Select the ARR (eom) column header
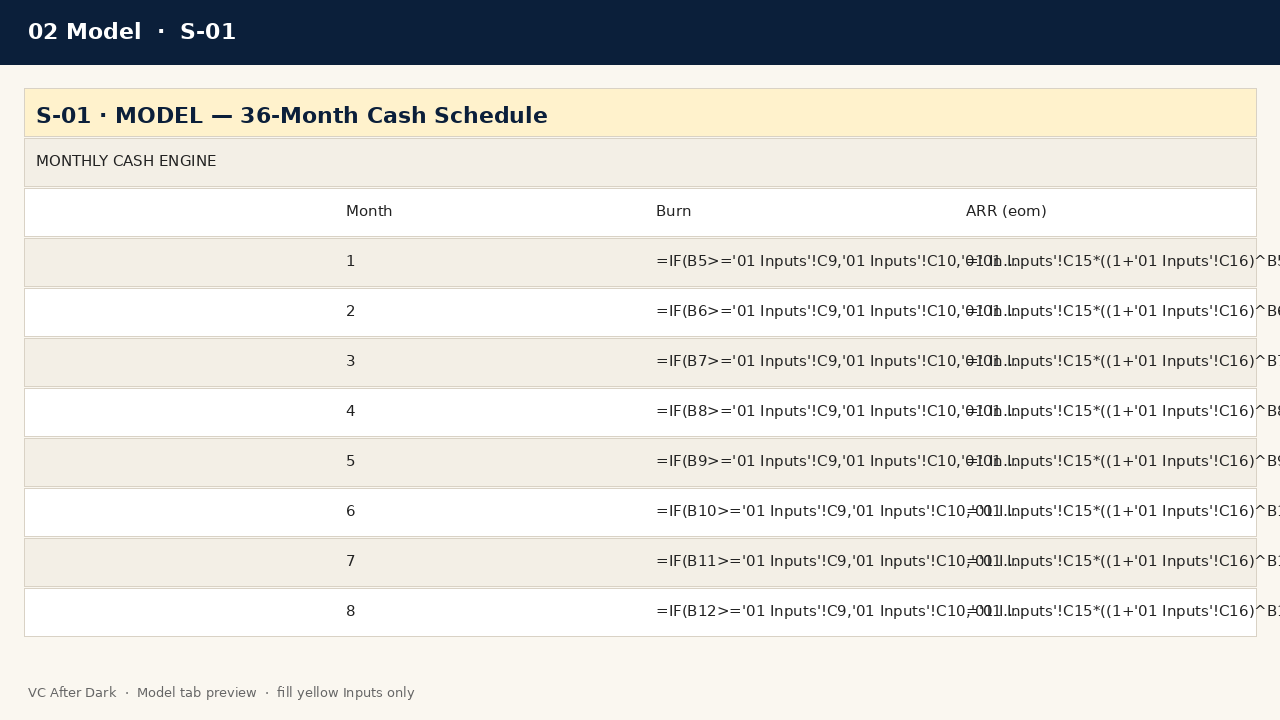 (x=1105, y=212)
